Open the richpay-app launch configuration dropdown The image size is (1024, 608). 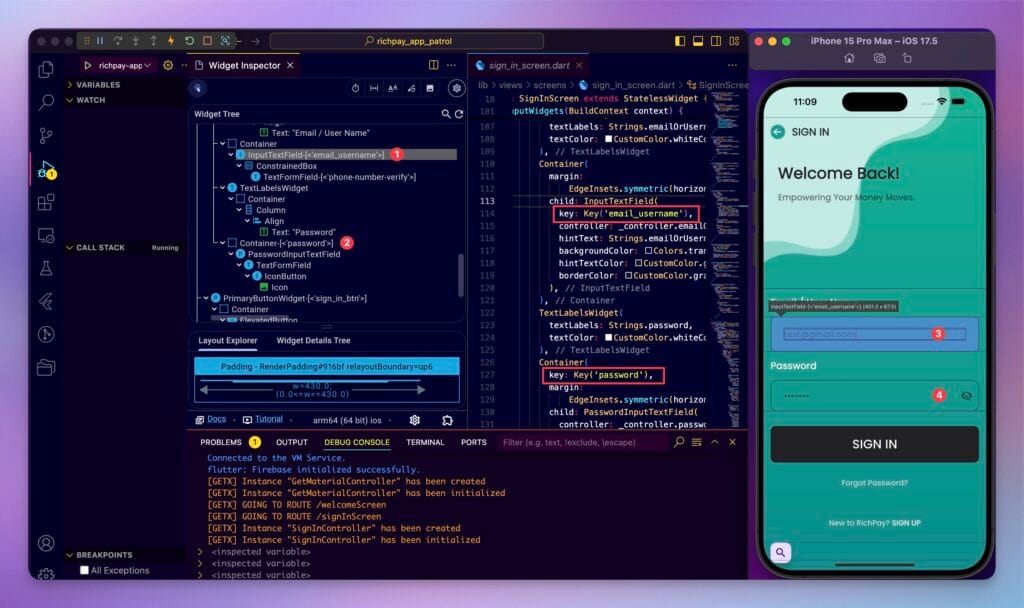click(x=125, y=65)
